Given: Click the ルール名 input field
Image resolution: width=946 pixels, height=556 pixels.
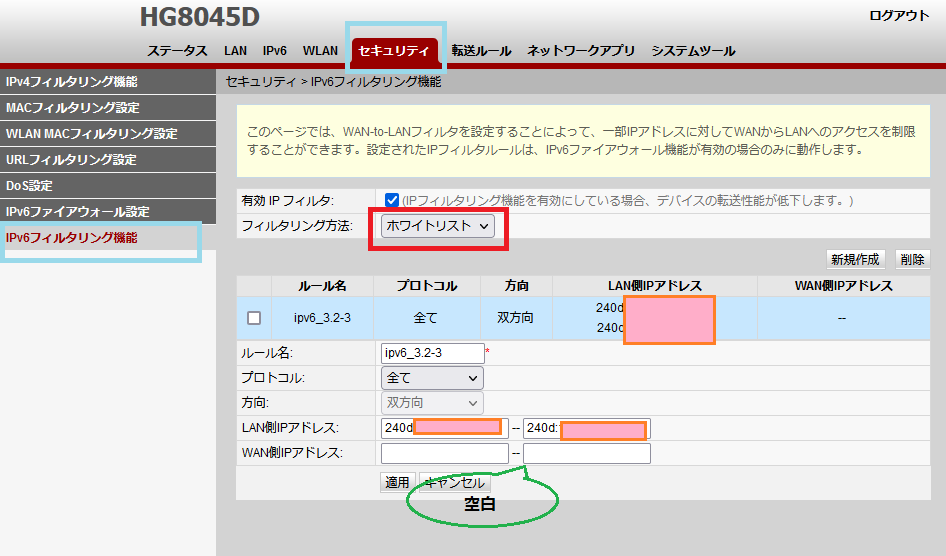Looking at the screenshot, I should [433, 353].
